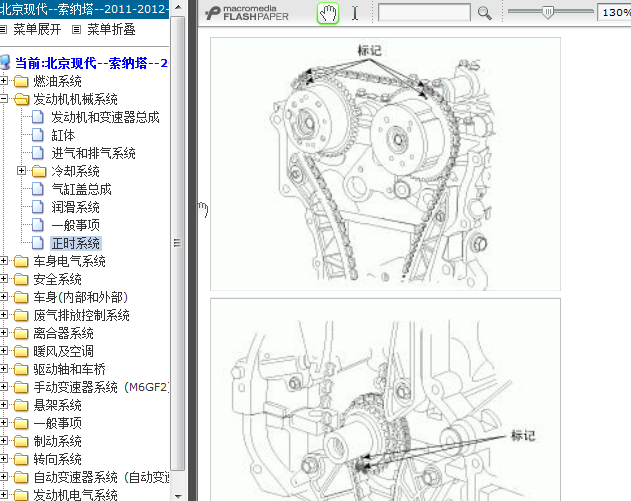Expand the 暖风及空调 folder node
The width and height of the screenshot is (631, 501).
pos(4,350)
